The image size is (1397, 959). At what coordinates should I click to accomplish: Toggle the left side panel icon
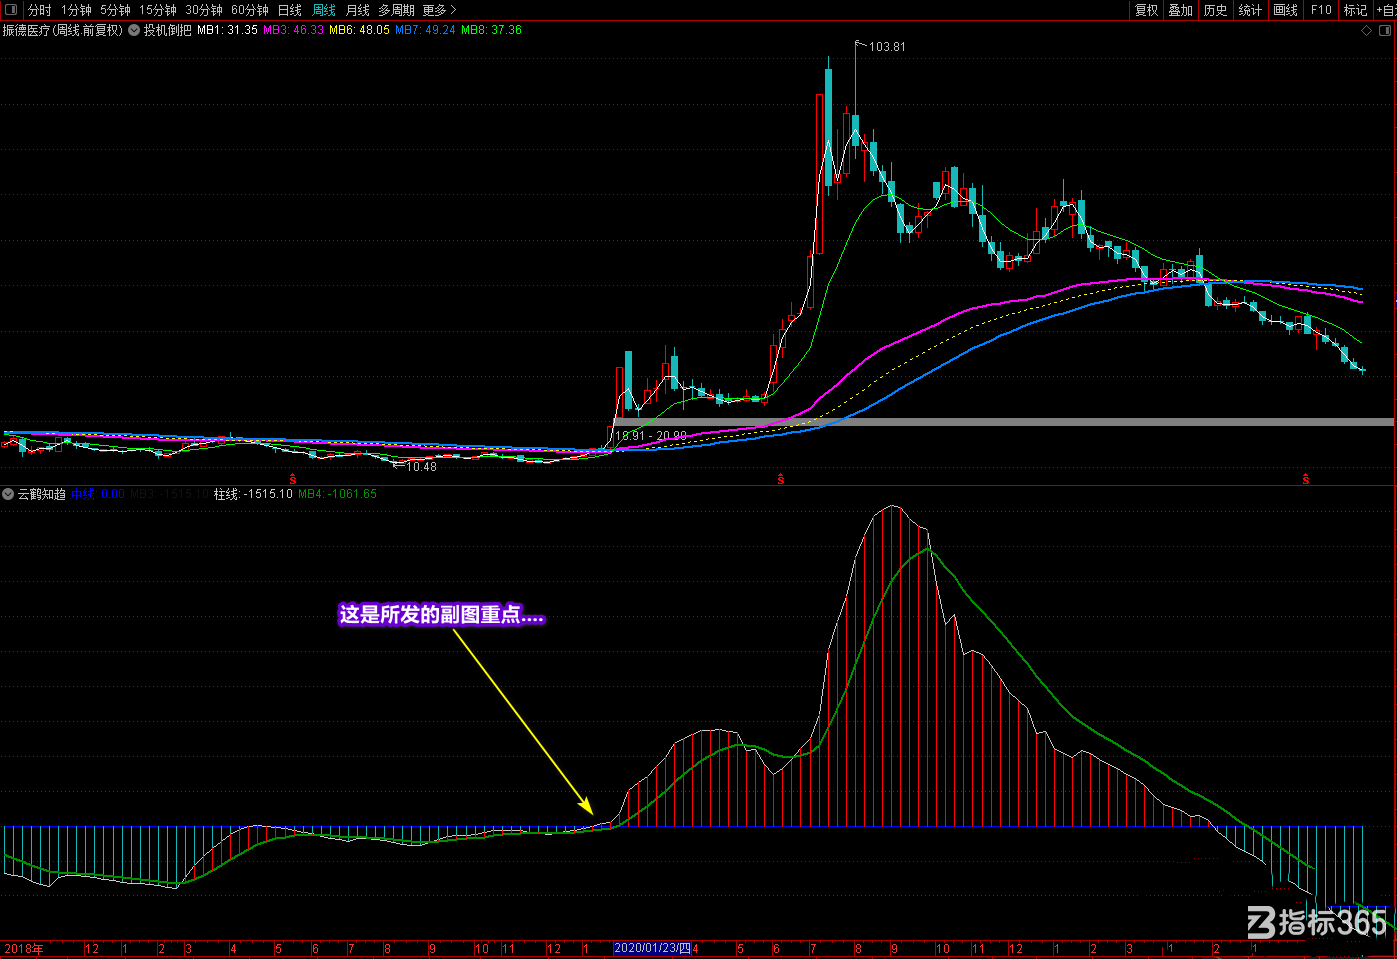point(11,10)
